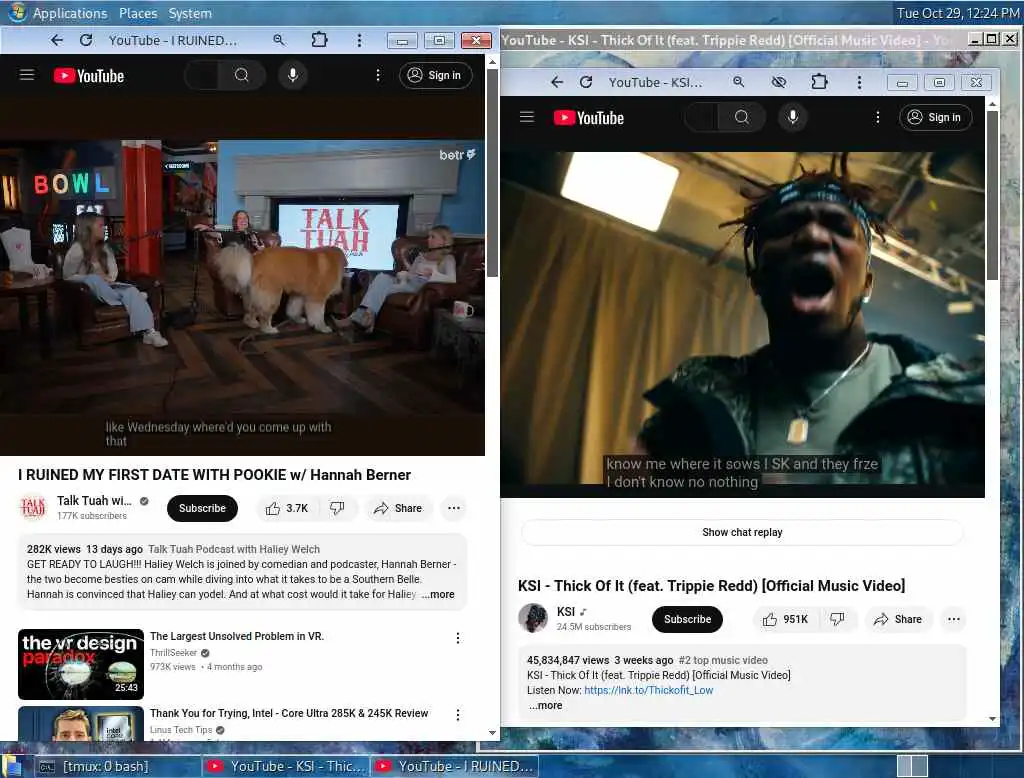Click the clock showing Tue Oct 29

(957, 13)
